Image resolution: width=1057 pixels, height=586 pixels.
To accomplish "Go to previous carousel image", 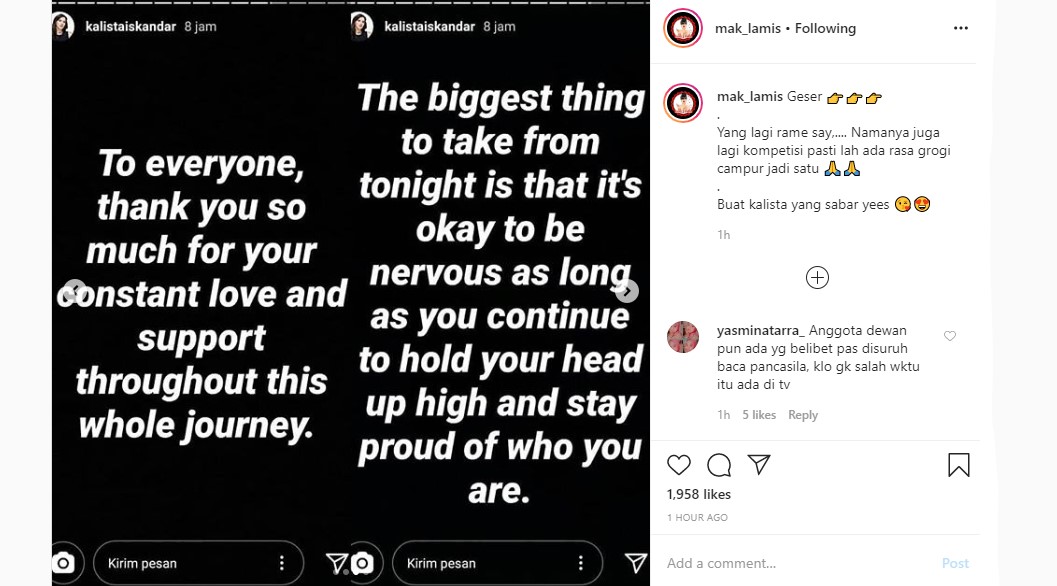I will pos(73,291).
